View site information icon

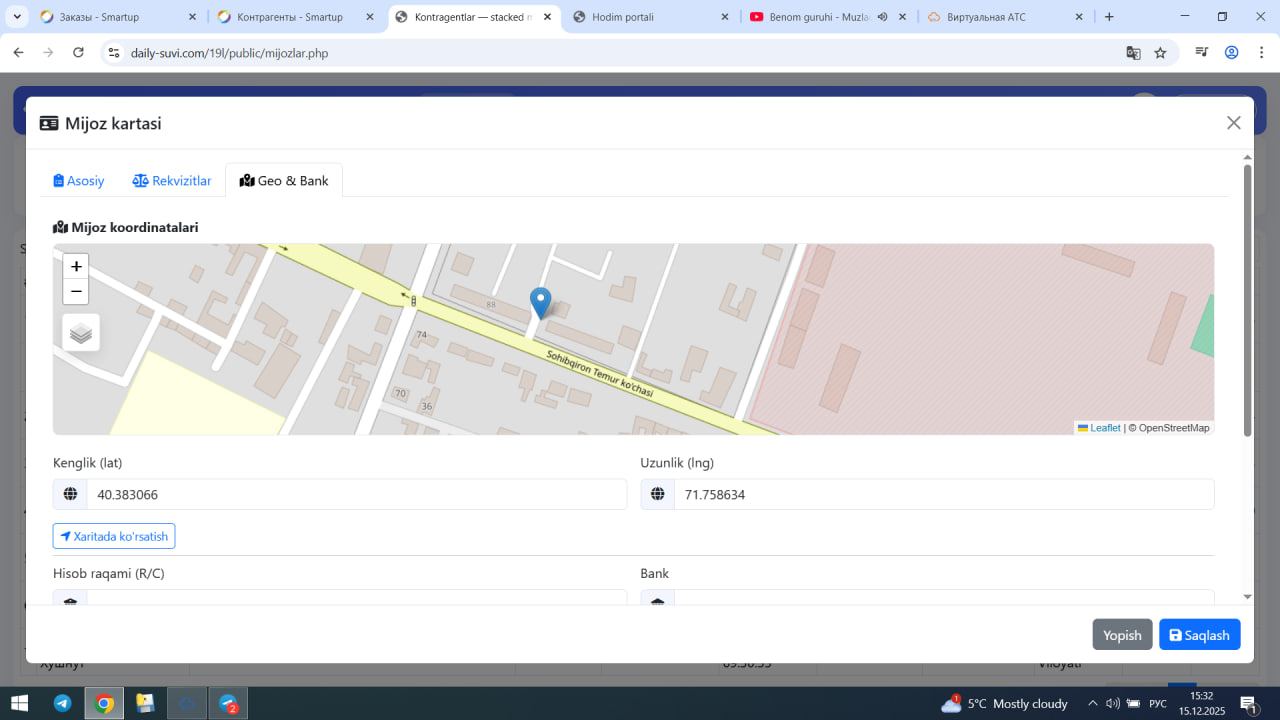pos(113,53)
